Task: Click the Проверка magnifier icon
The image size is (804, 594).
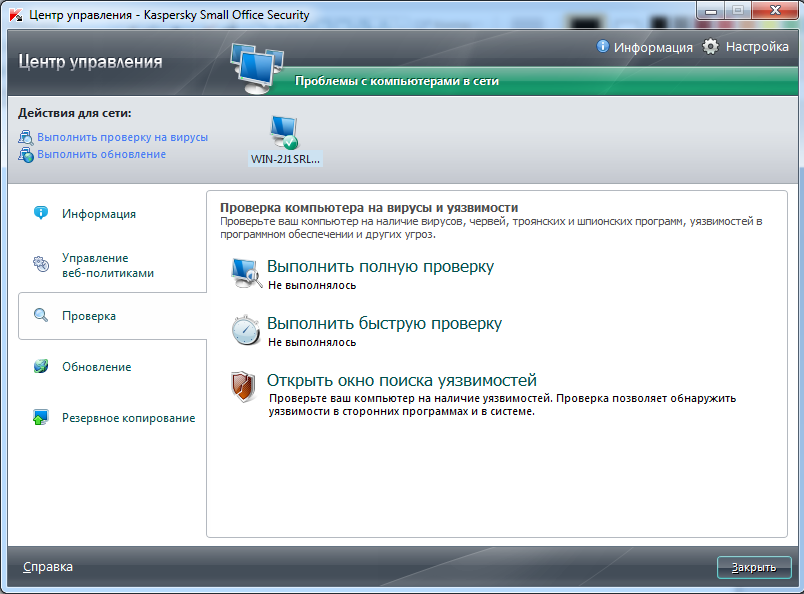Action: pos(41,315)
